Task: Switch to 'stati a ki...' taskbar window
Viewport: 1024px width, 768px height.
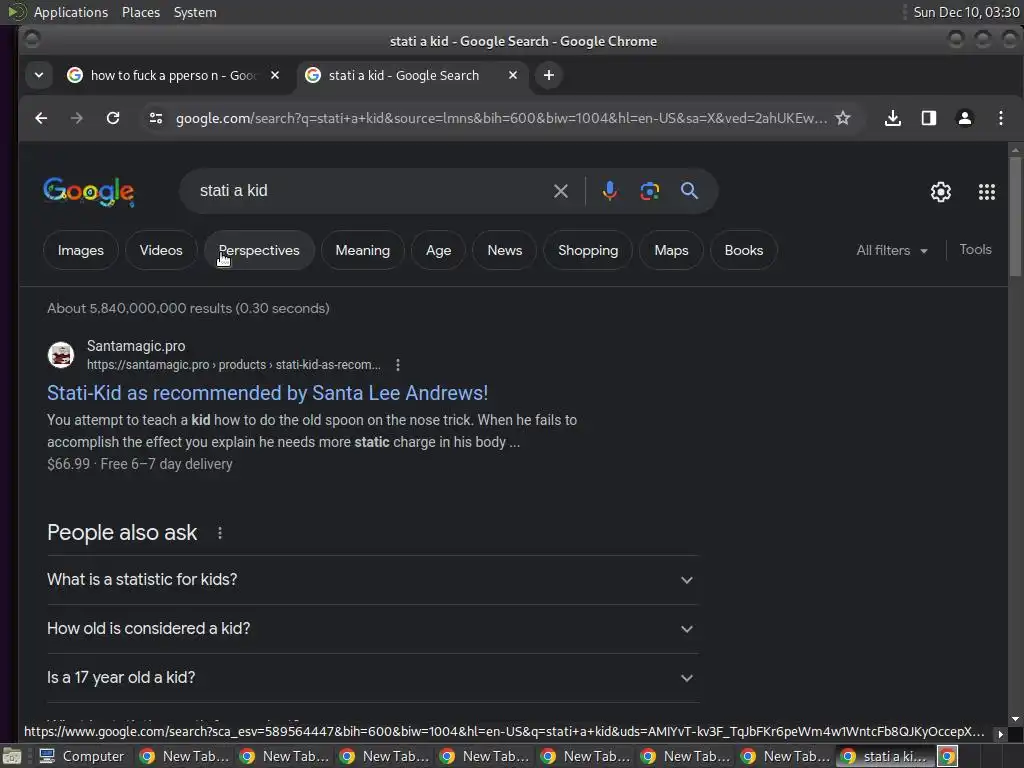Action: (886, 756)
